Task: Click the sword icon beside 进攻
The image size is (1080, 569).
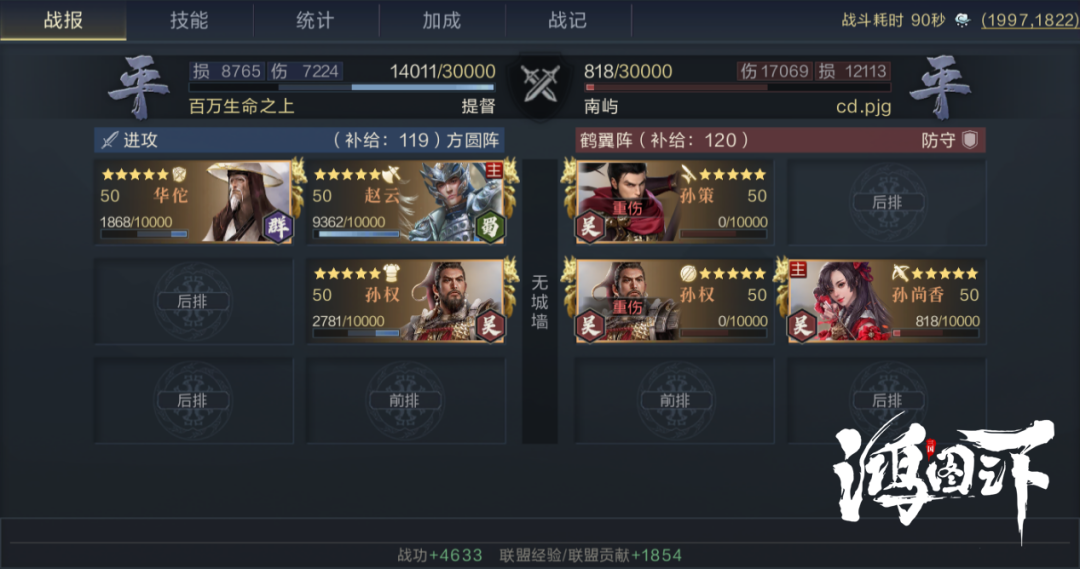Action: (110, 140)
